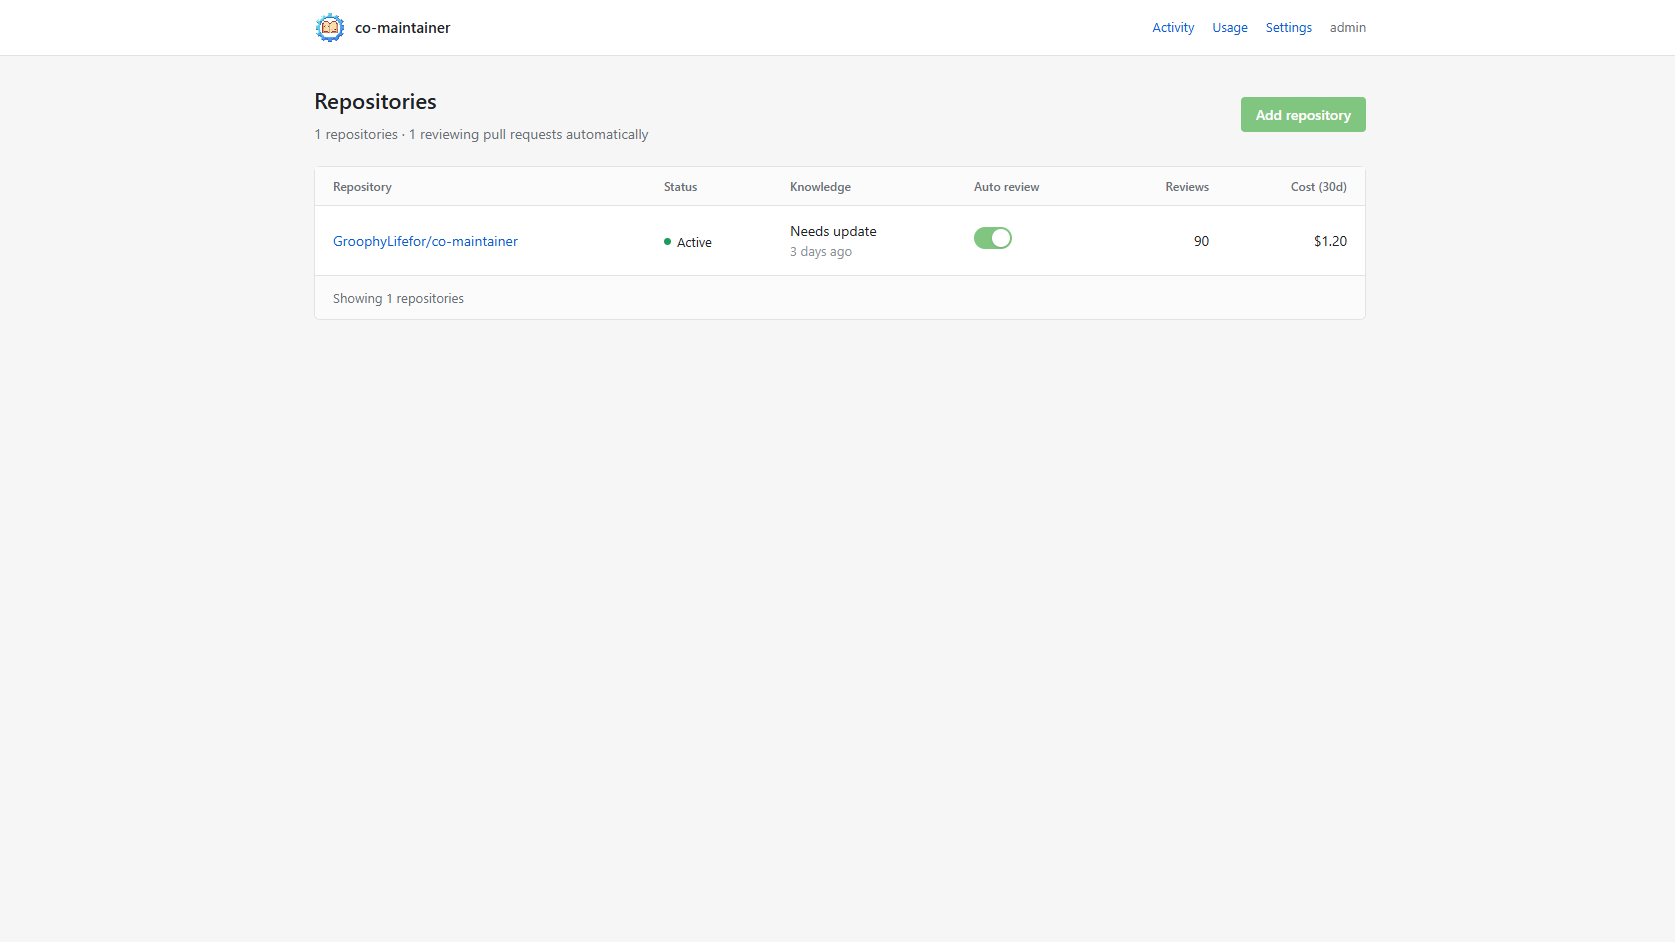1675x942 pixels.
Task: Click the reviews count 90
Action: [1201, 241]
